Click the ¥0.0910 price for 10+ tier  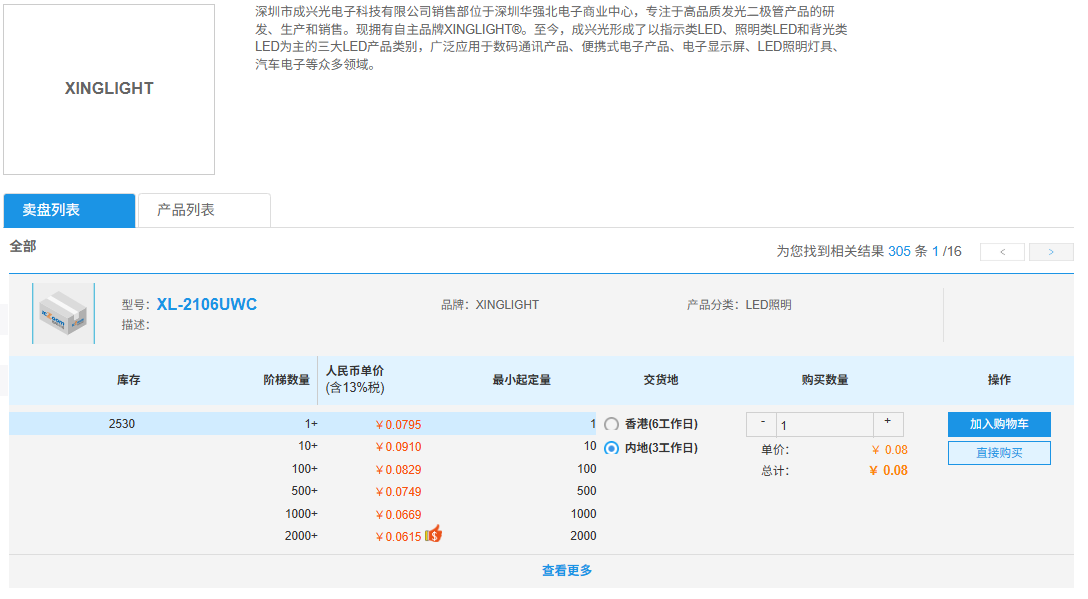pos(398,447)
